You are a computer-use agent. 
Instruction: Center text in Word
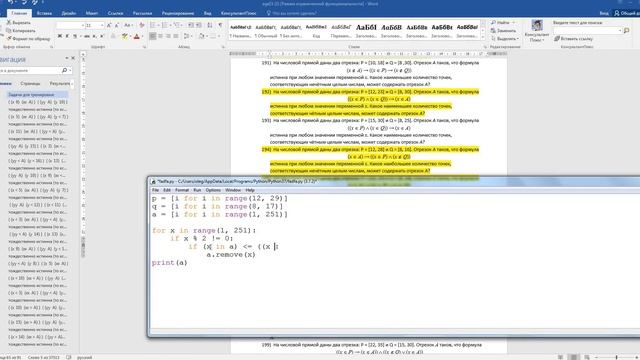pyautogui.click(x=160, y=36)
